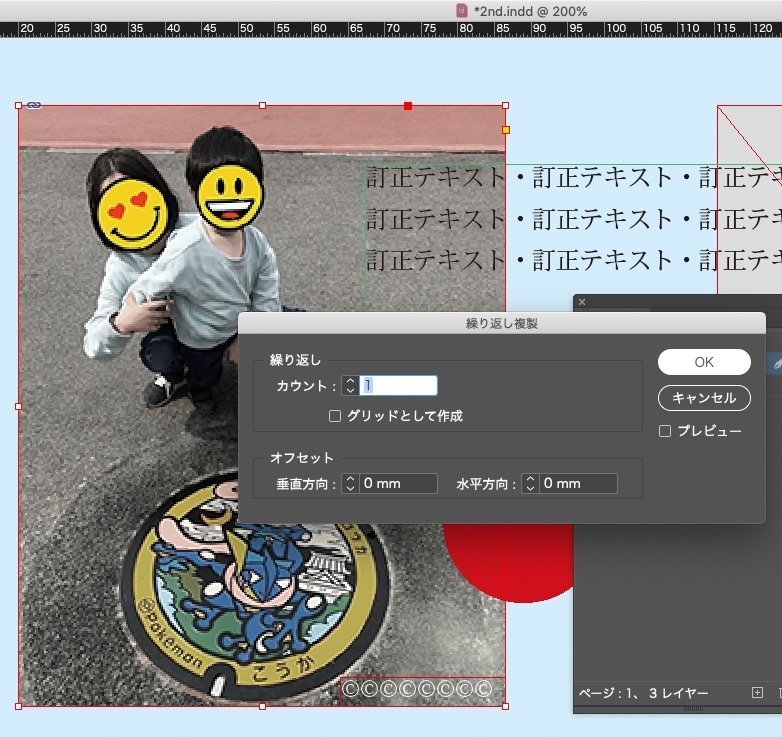Enable the プレビュー checkbox
This screenshot has height=737, width=782.
665,431
